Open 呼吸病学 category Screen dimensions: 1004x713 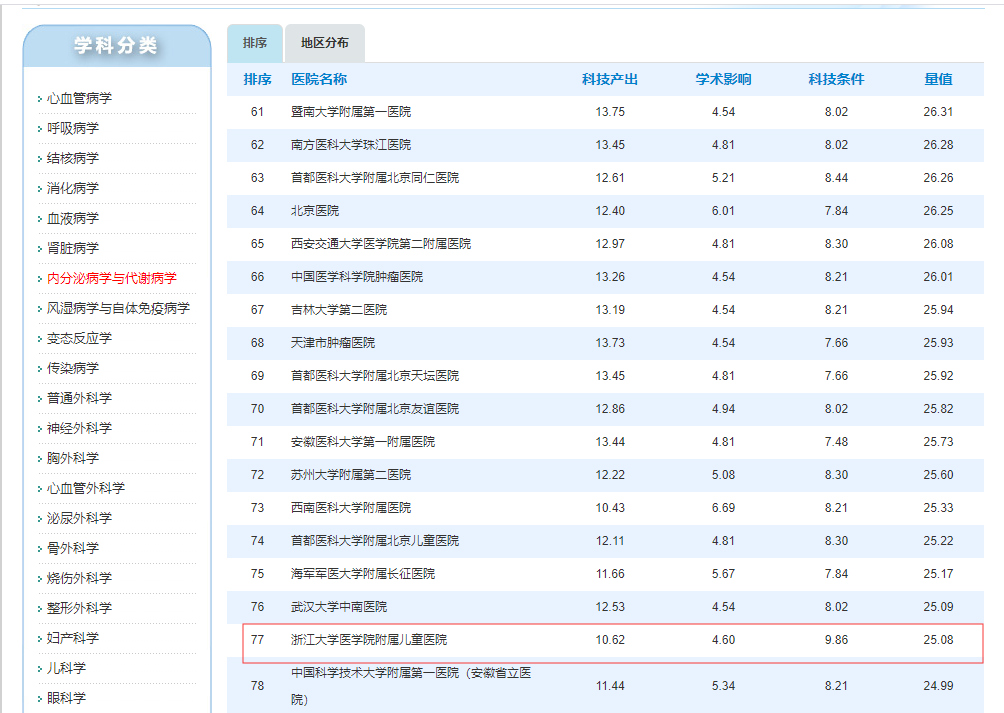tap(73, 128)
